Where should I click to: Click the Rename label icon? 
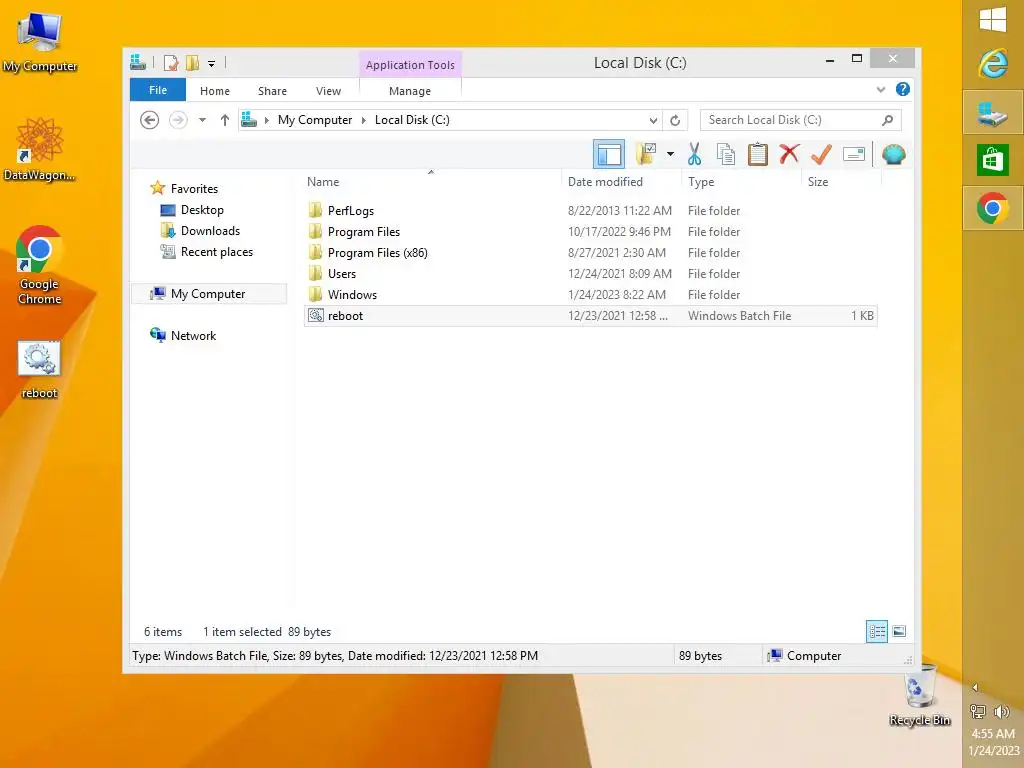pyautogui.click(x=854, y=155)
